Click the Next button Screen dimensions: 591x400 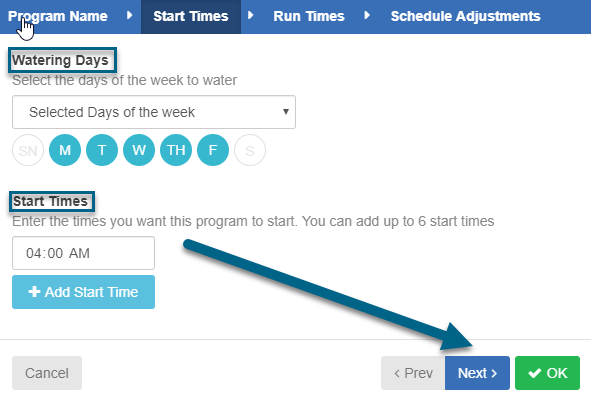(477, 373)
